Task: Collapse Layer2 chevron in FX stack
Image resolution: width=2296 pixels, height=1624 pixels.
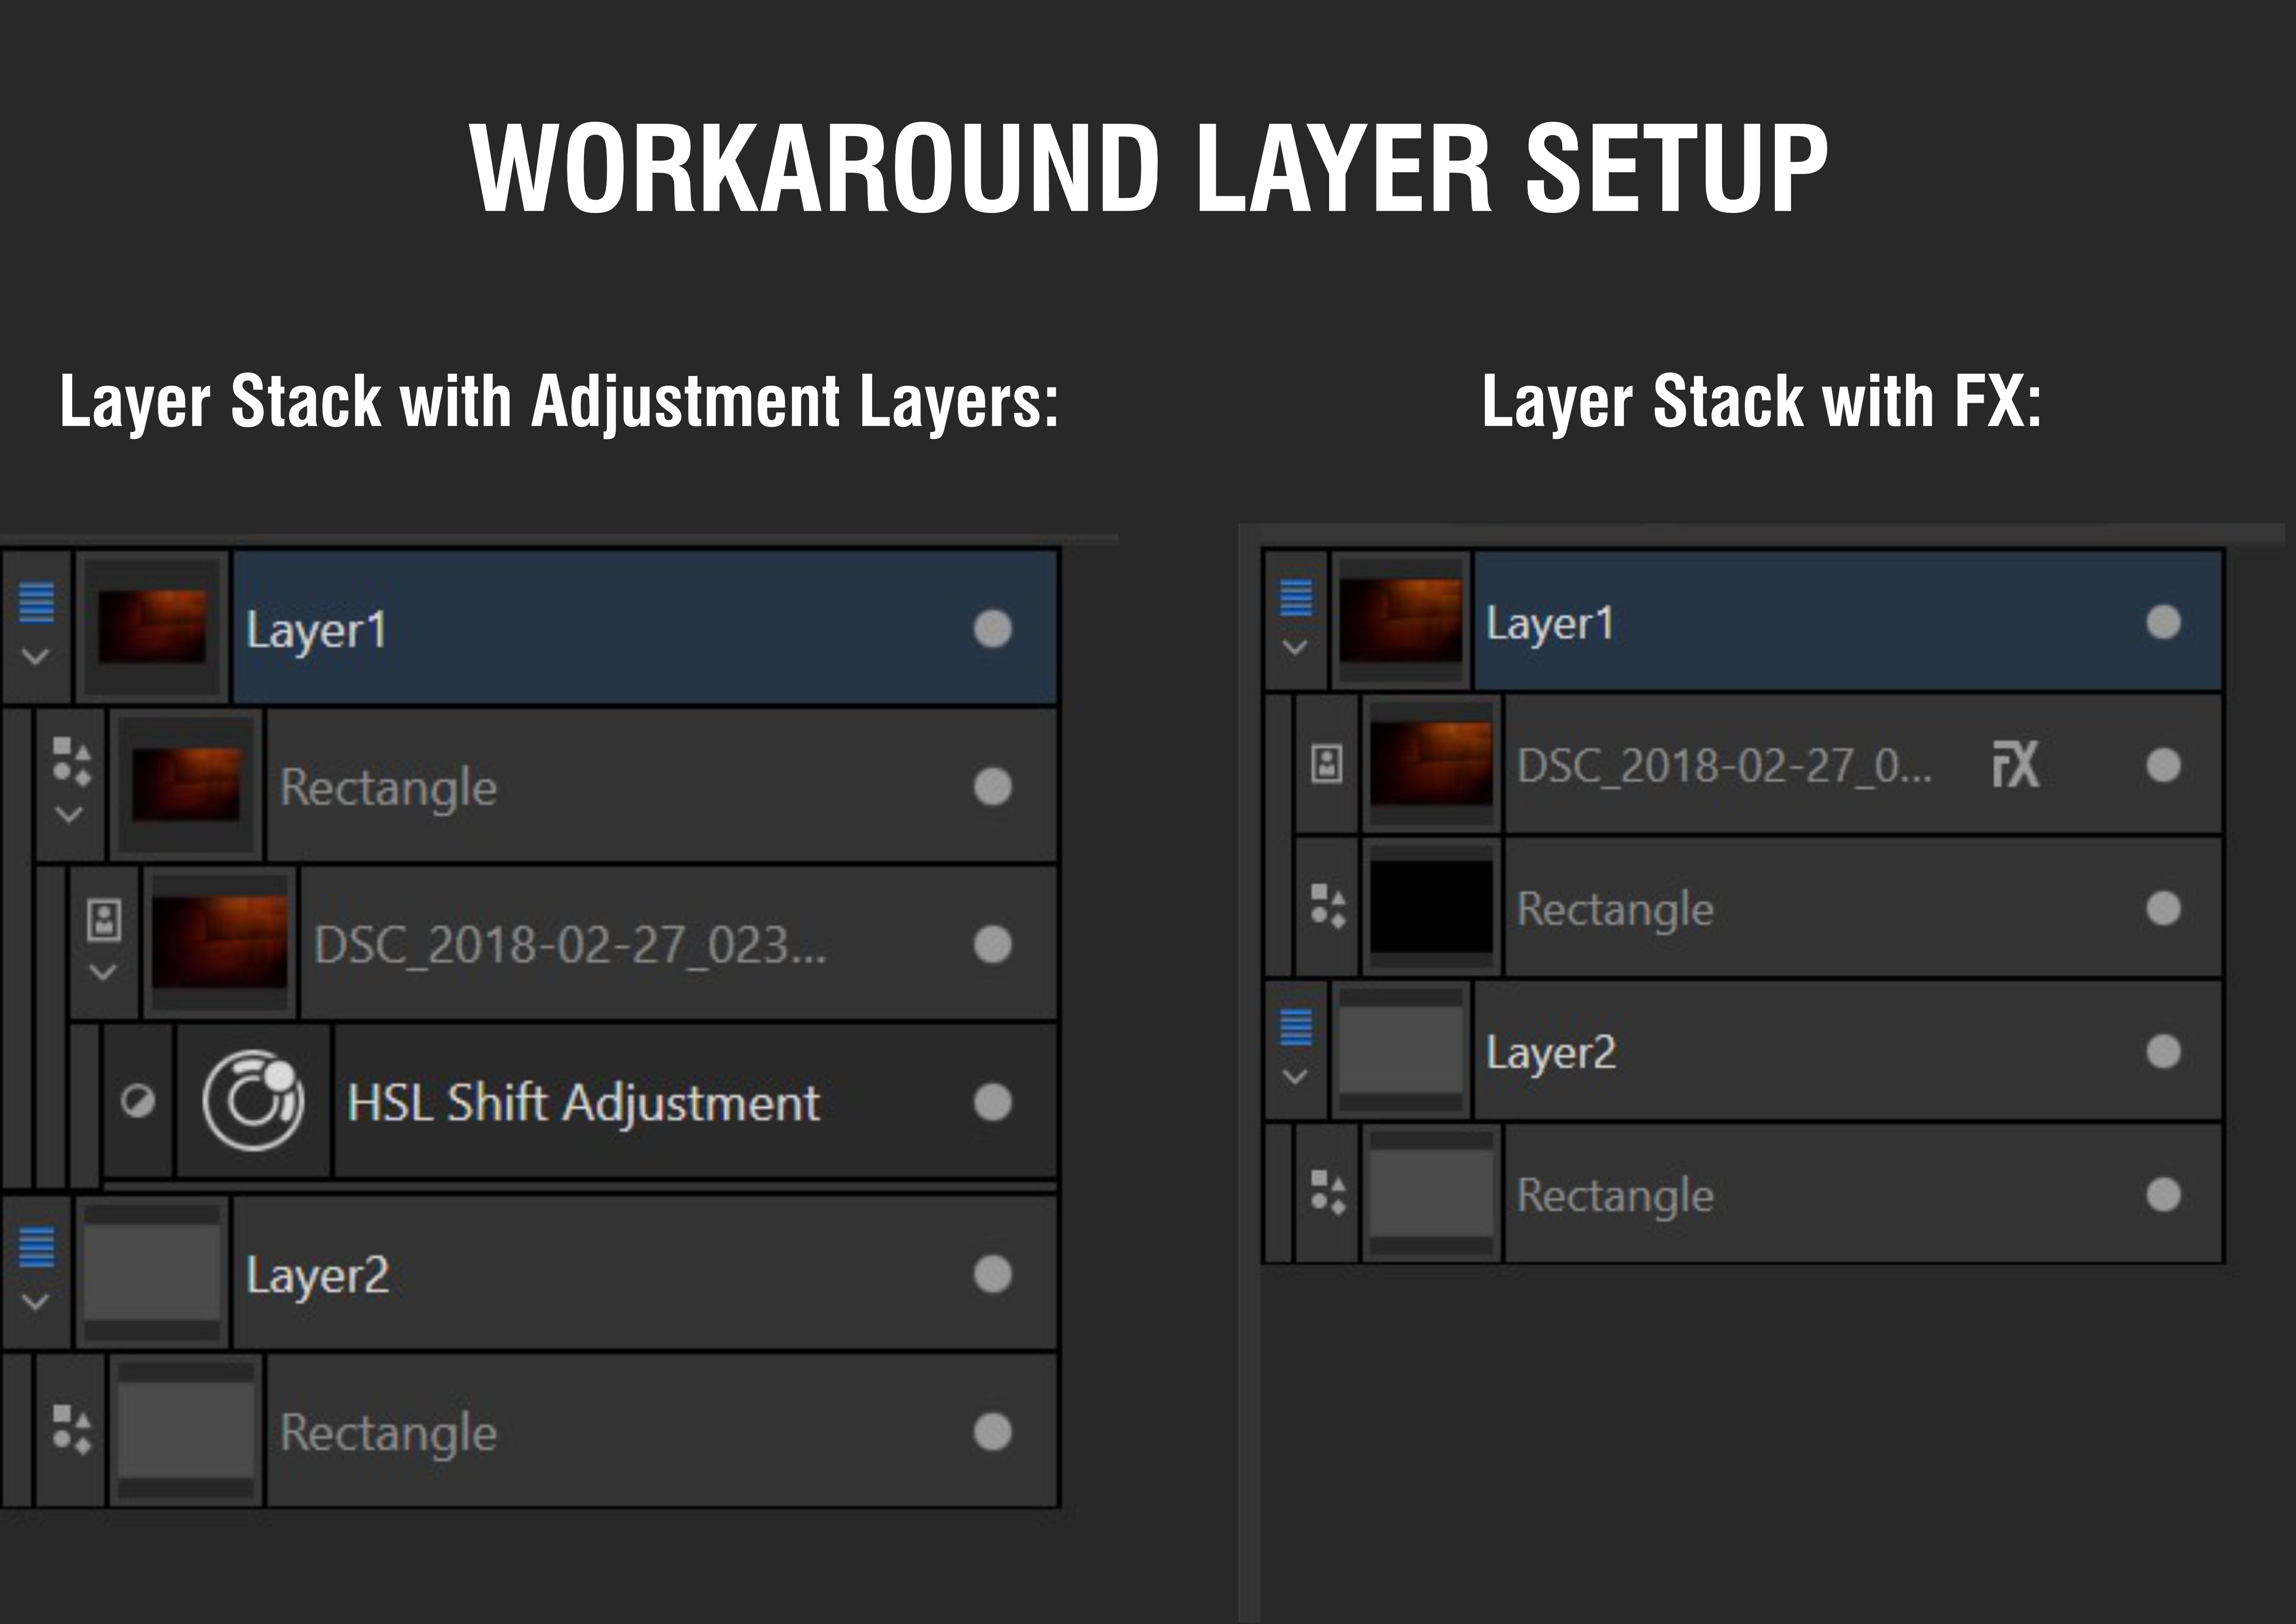Action: pyautogui.click(x=1295, y=1077)
